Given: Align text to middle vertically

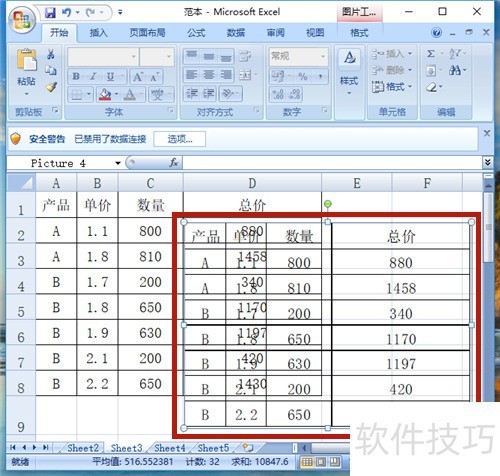Looking at the screenshot, I should pos(209,56).
